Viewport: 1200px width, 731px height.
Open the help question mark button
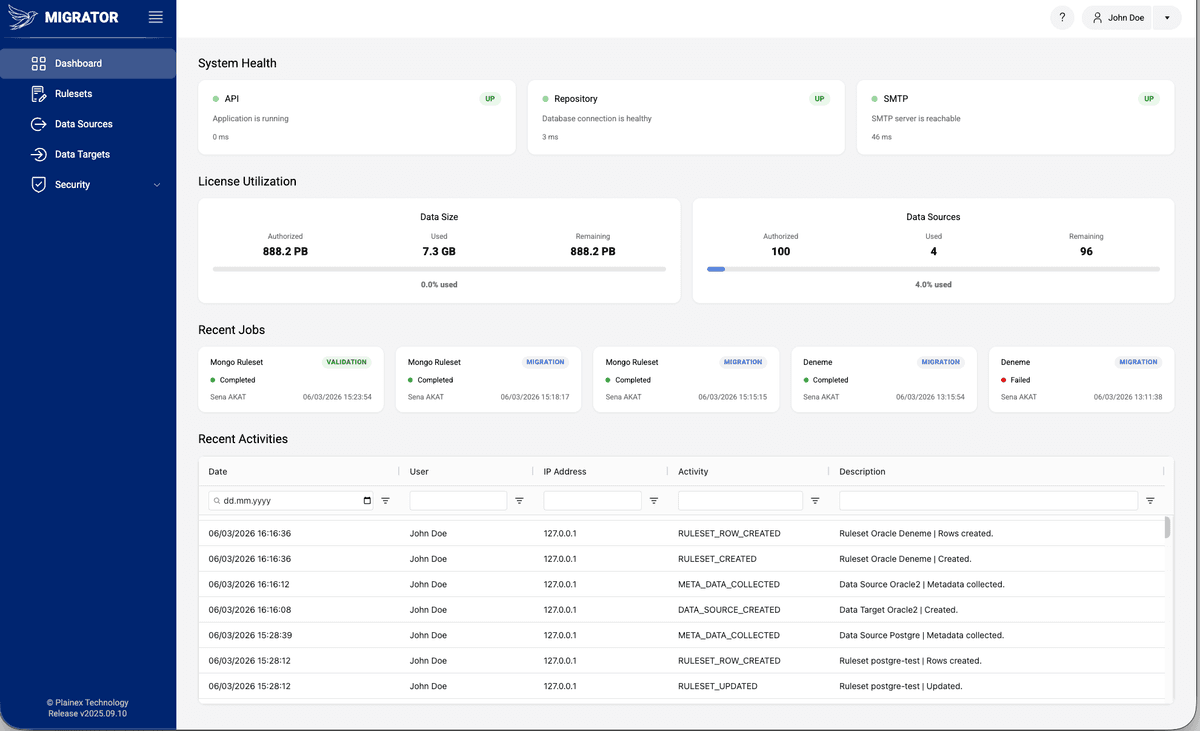(x=1062, y=17)
